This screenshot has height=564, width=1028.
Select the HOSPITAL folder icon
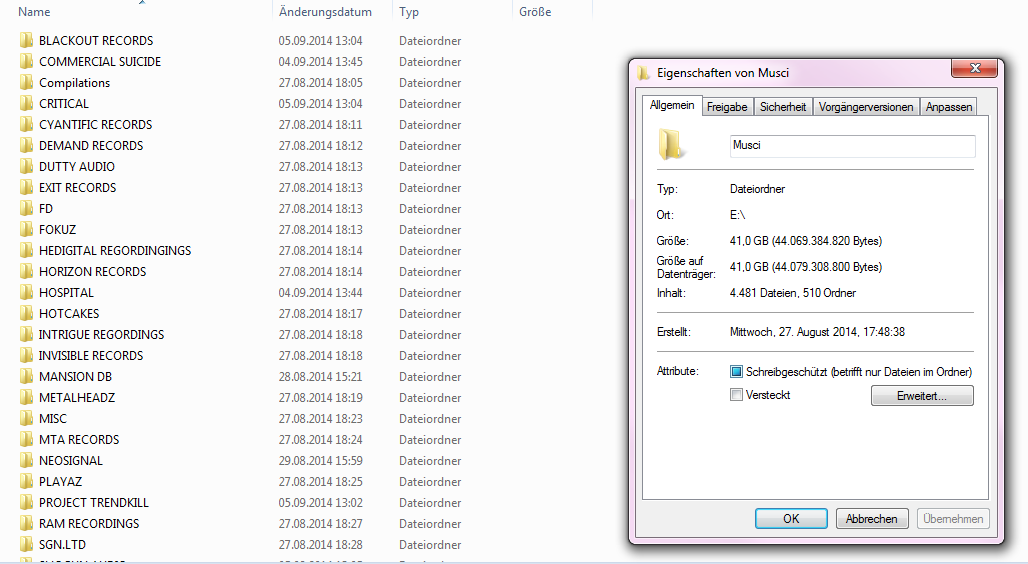pyautogui.click(x=26, y=293)
